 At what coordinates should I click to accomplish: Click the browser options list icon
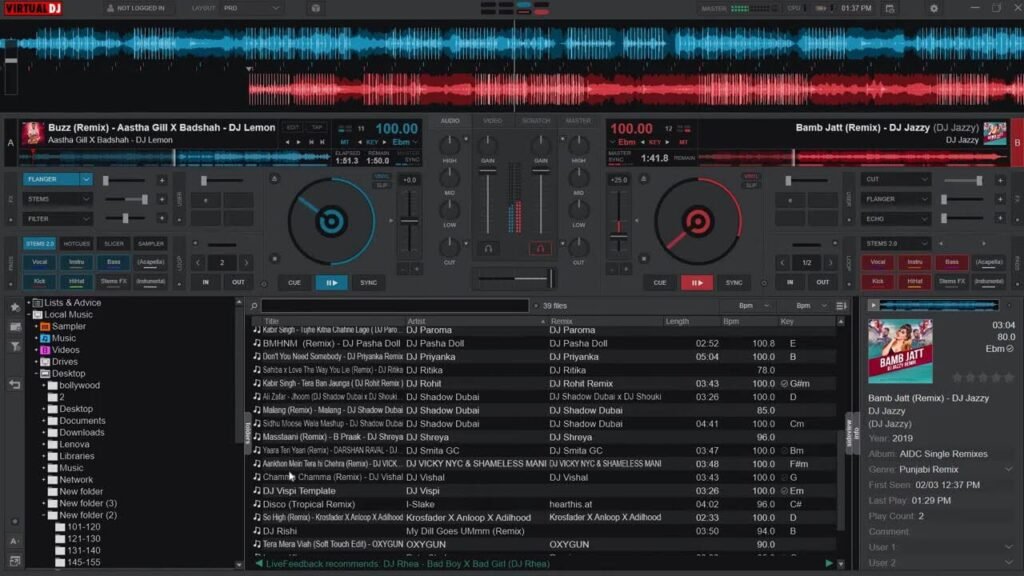[841, 306]
